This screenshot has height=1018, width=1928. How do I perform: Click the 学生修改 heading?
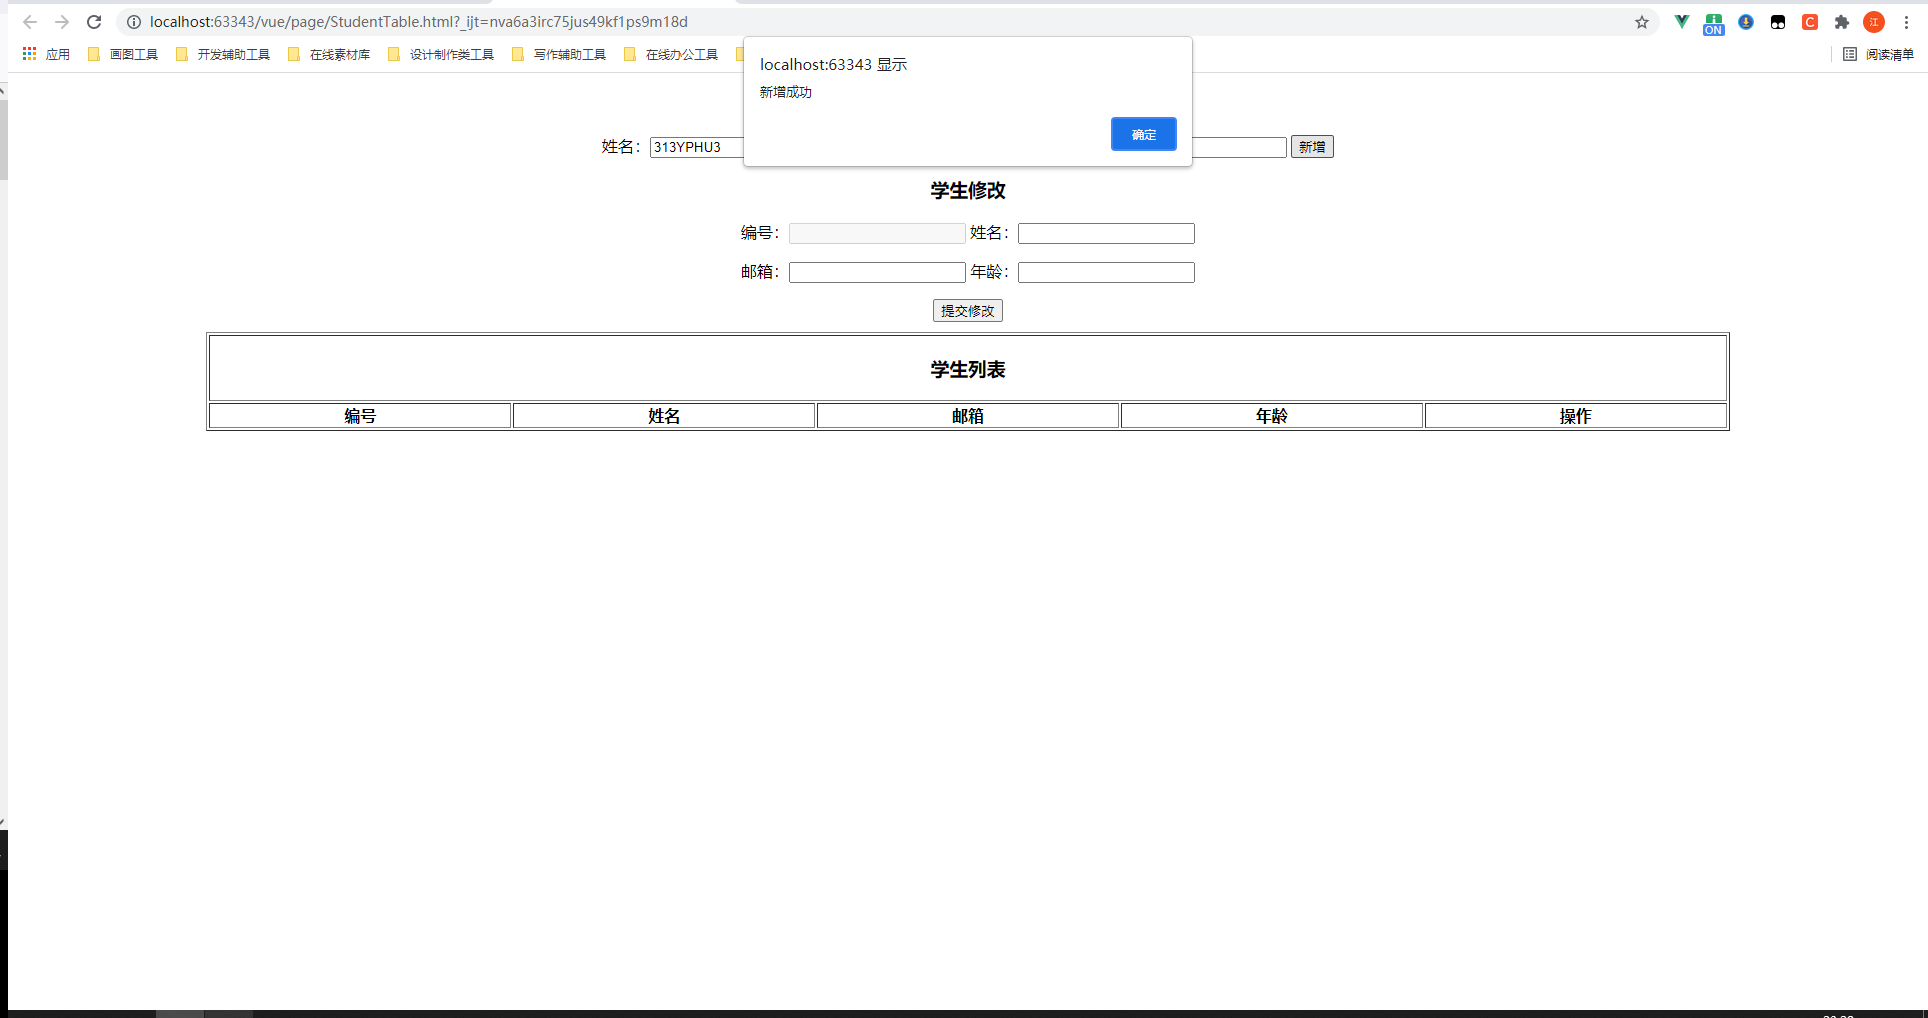[x=968, y=191]
